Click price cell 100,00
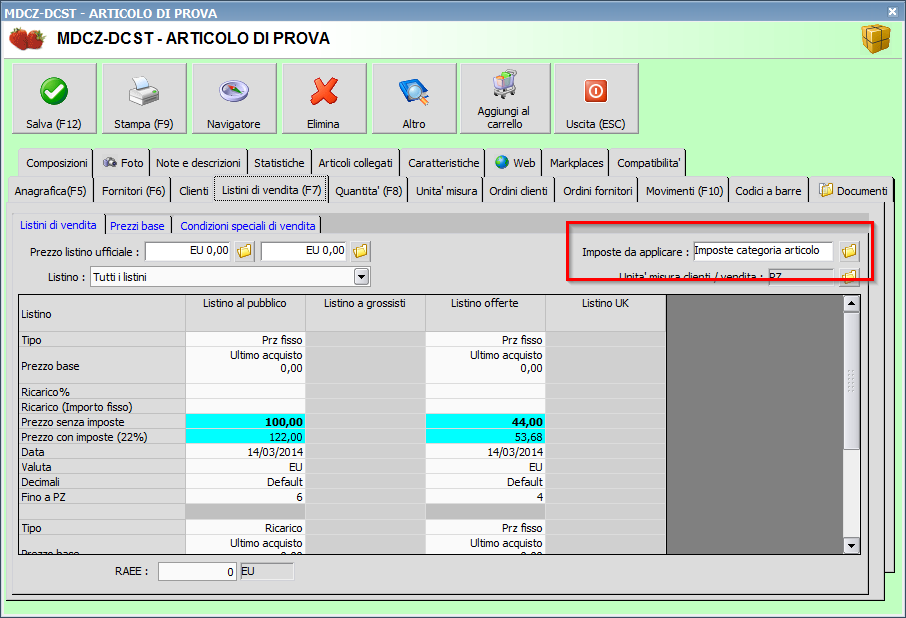Image resolution: width=906 pixels, height=618 pixels. pos(245,422)
